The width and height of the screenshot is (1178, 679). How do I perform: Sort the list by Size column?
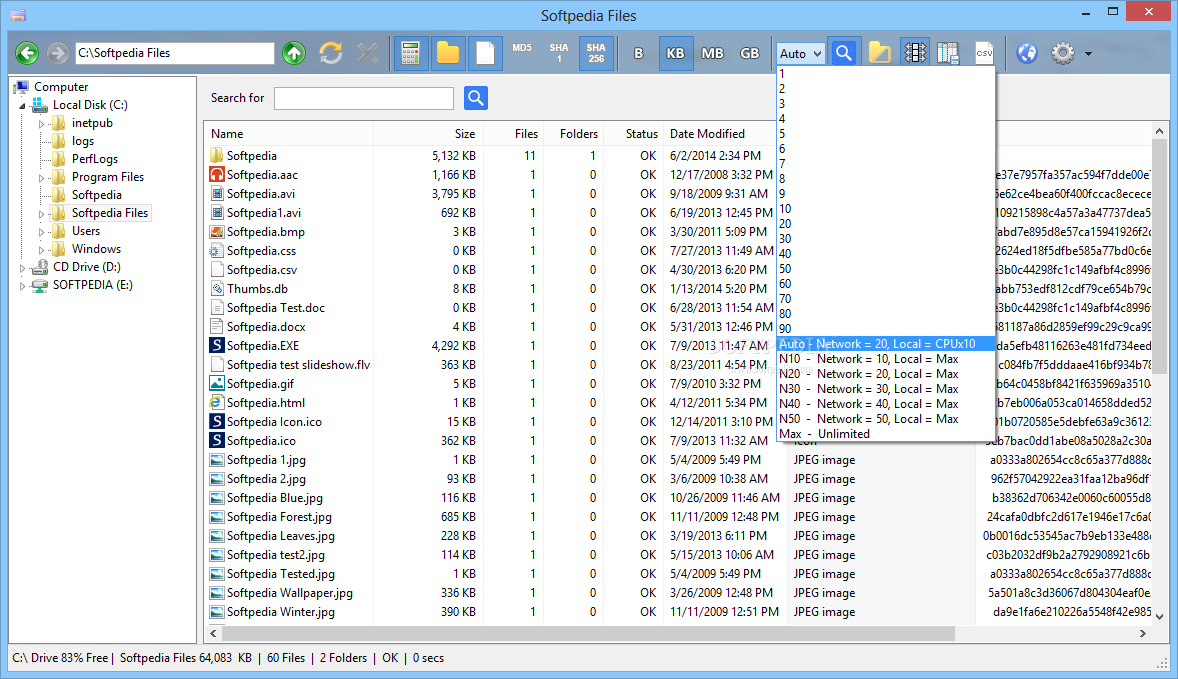(428, 134)
